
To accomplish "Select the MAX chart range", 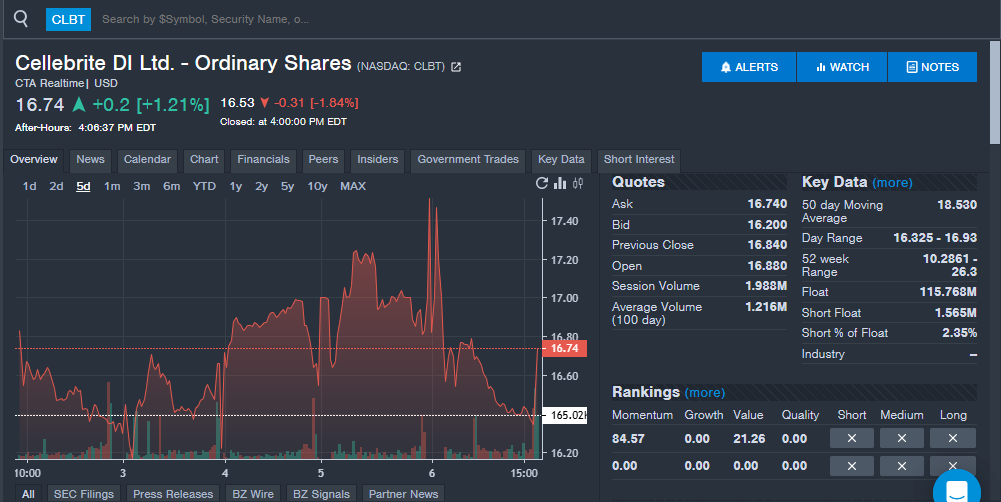I will tap(352, 186).
